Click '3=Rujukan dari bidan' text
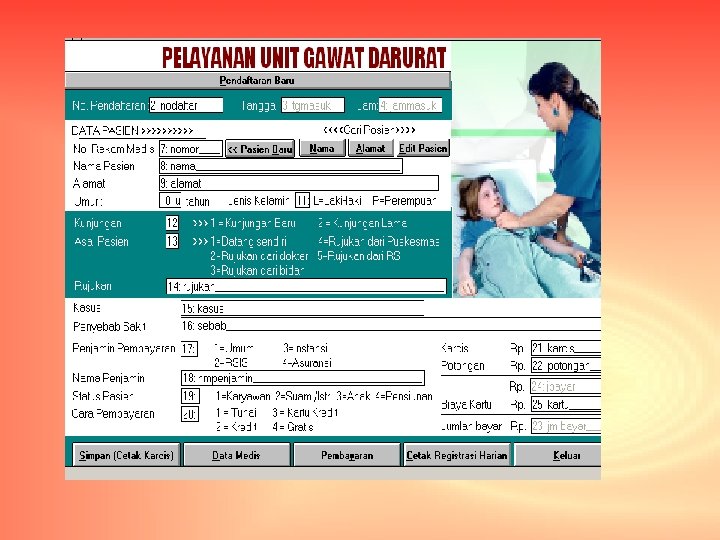Viewport: 720px width, 540px height. [x=257, y=270]
